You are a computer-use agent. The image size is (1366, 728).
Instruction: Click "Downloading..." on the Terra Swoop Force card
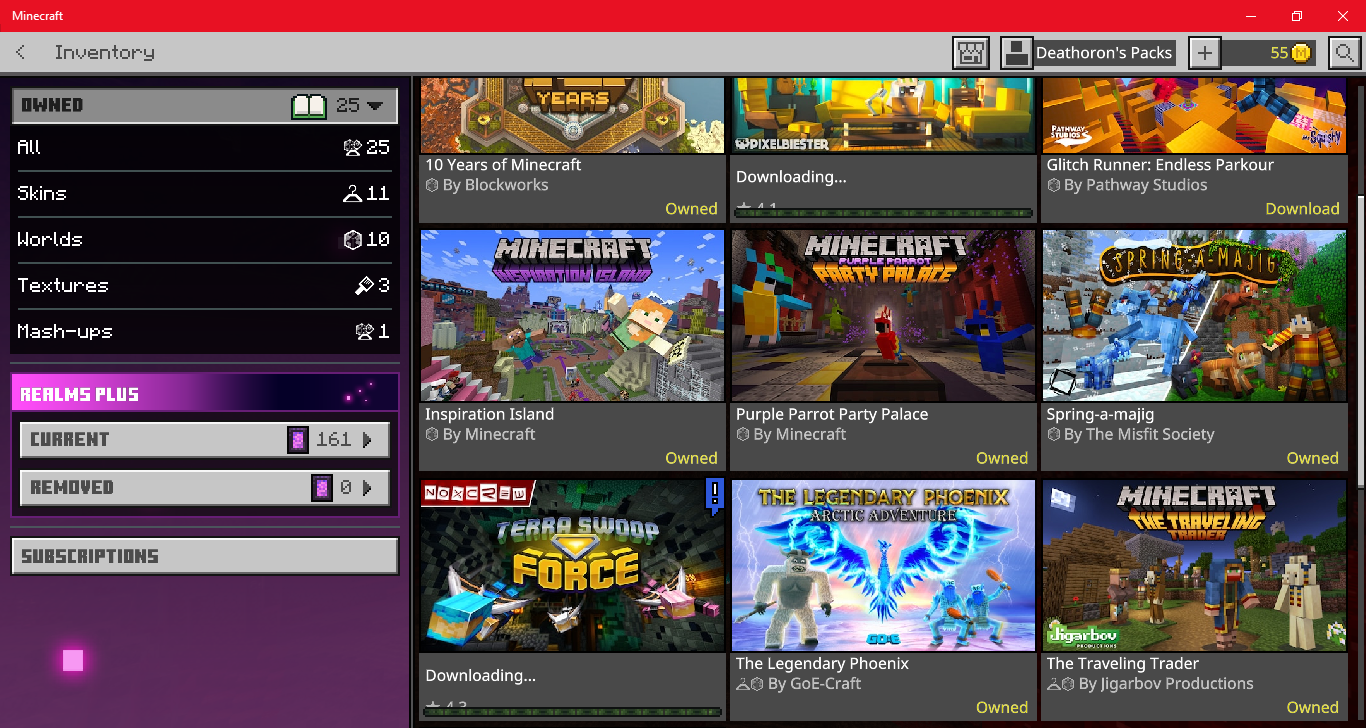coord(480,676)
